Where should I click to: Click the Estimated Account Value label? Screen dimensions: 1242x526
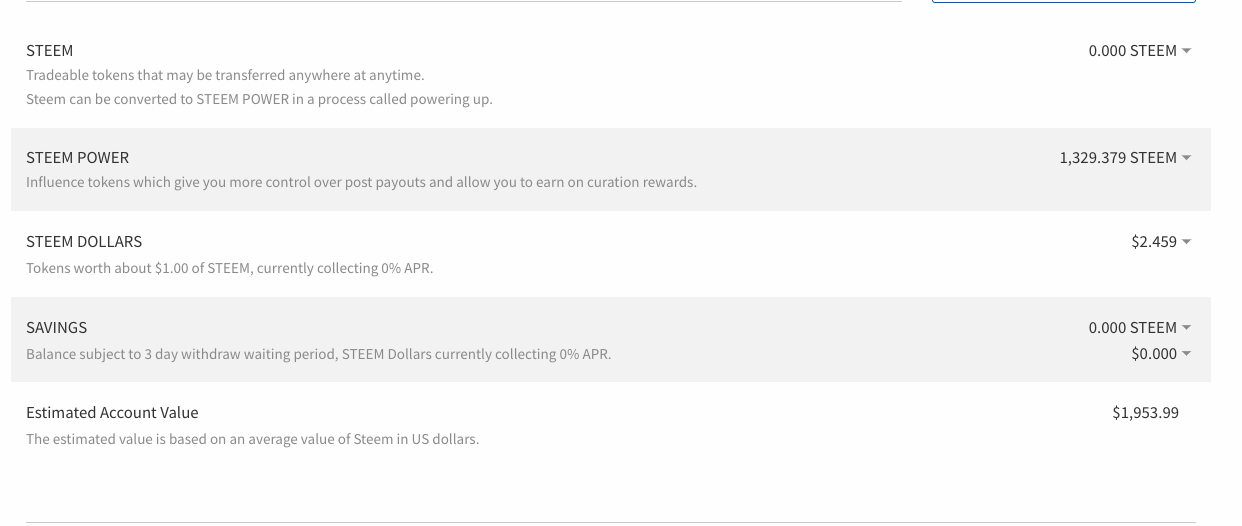(x=112, y=413)
